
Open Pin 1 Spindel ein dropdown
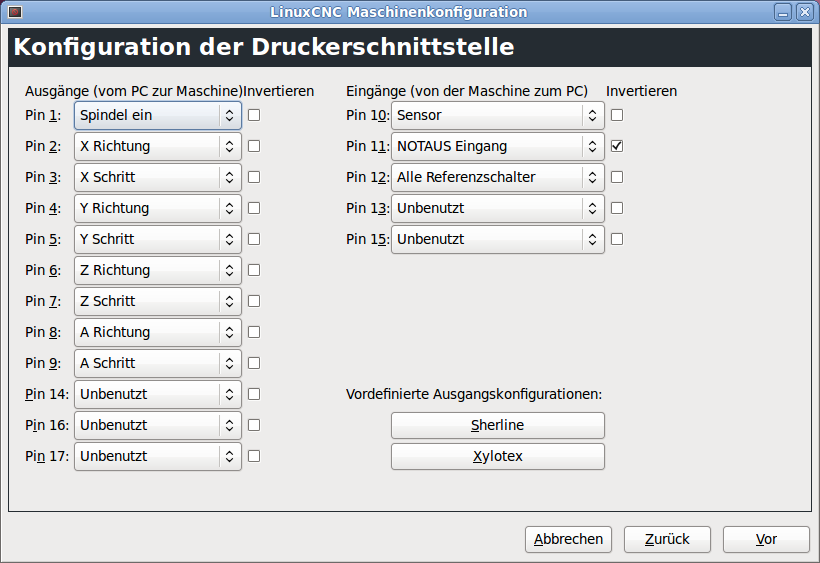pos(158,115)
